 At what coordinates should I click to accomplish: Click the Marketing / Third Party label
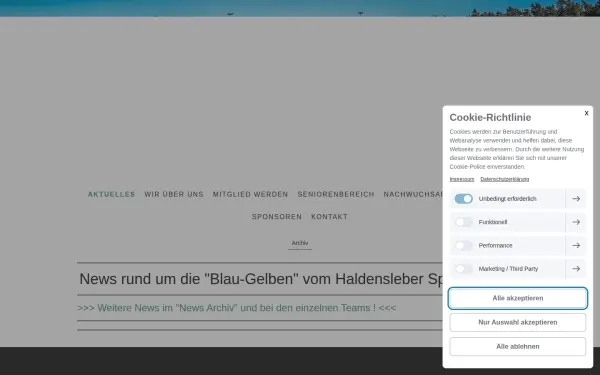coord(508,269)
